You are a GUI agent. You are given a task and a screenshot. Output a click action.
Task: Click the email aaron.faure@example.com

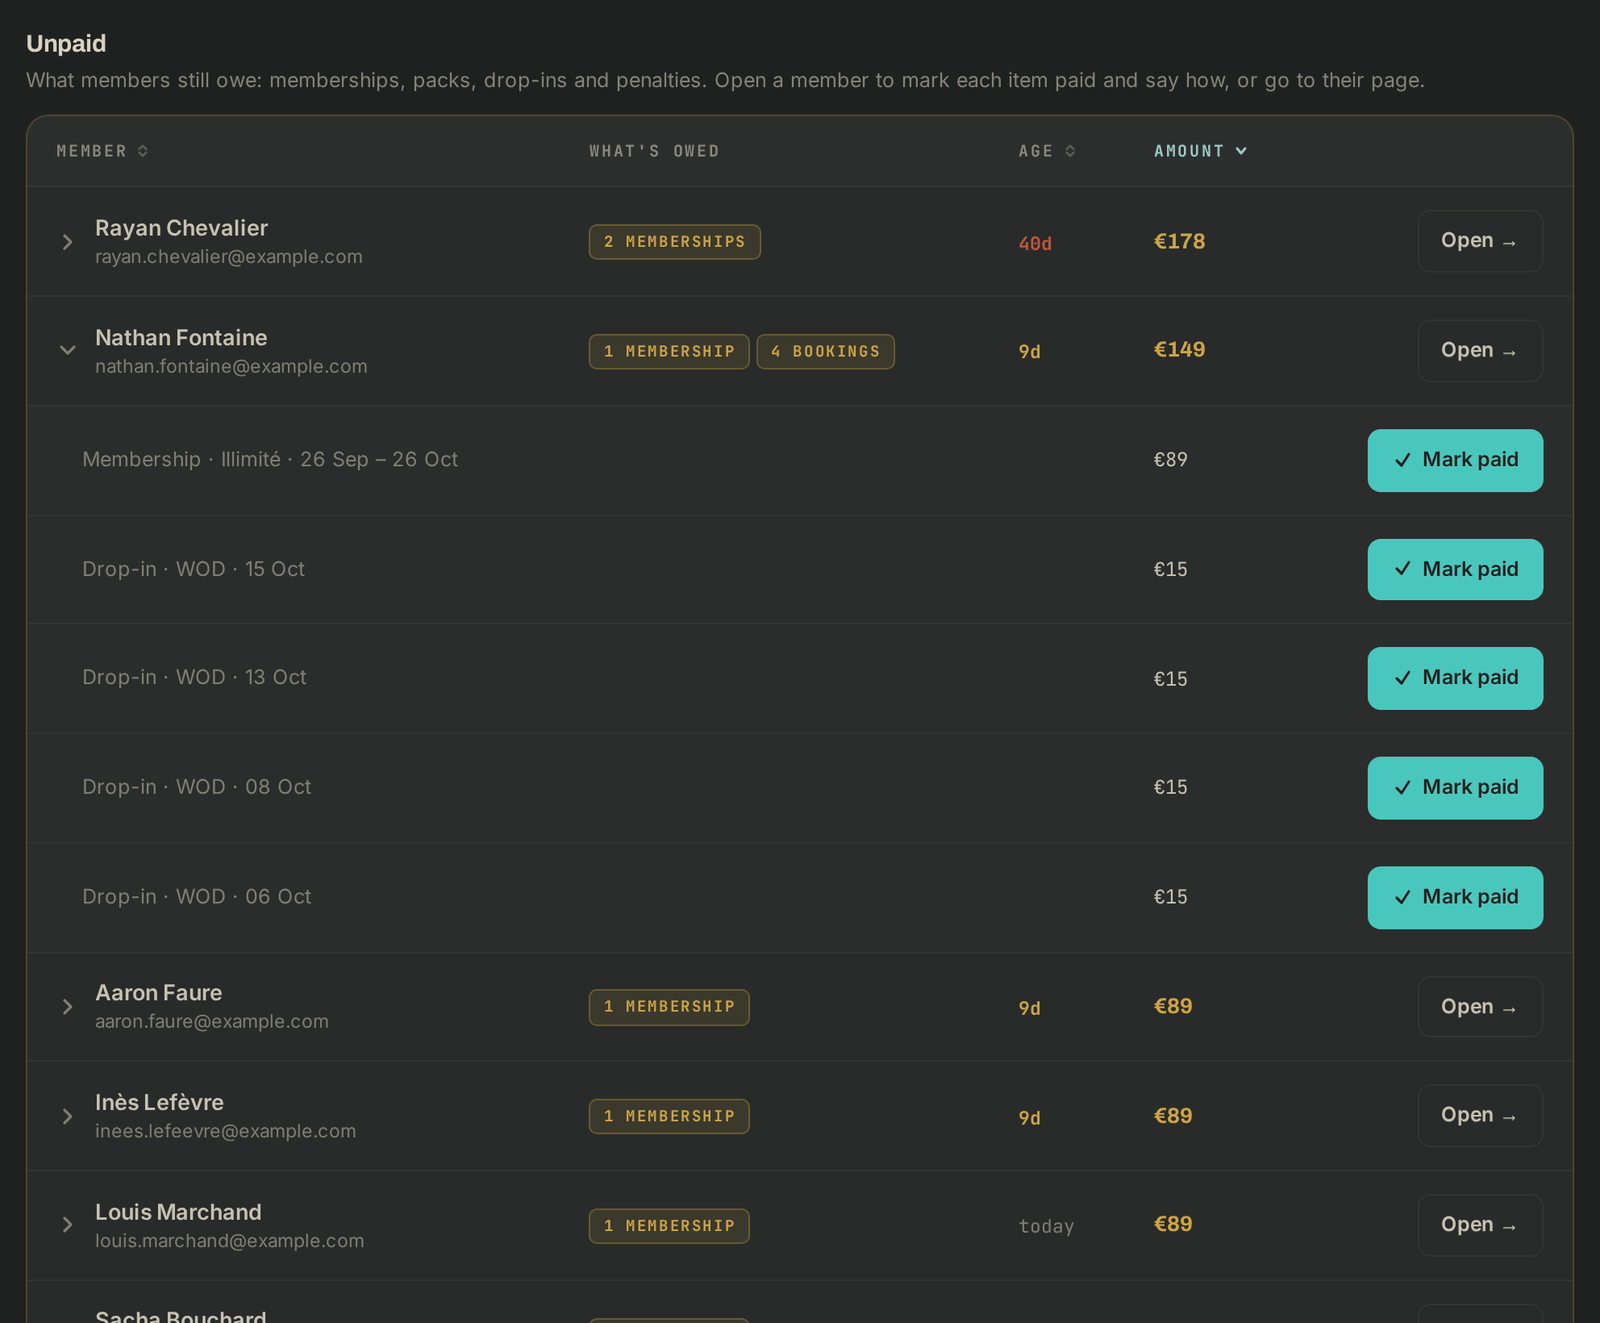coord(212,1022)
